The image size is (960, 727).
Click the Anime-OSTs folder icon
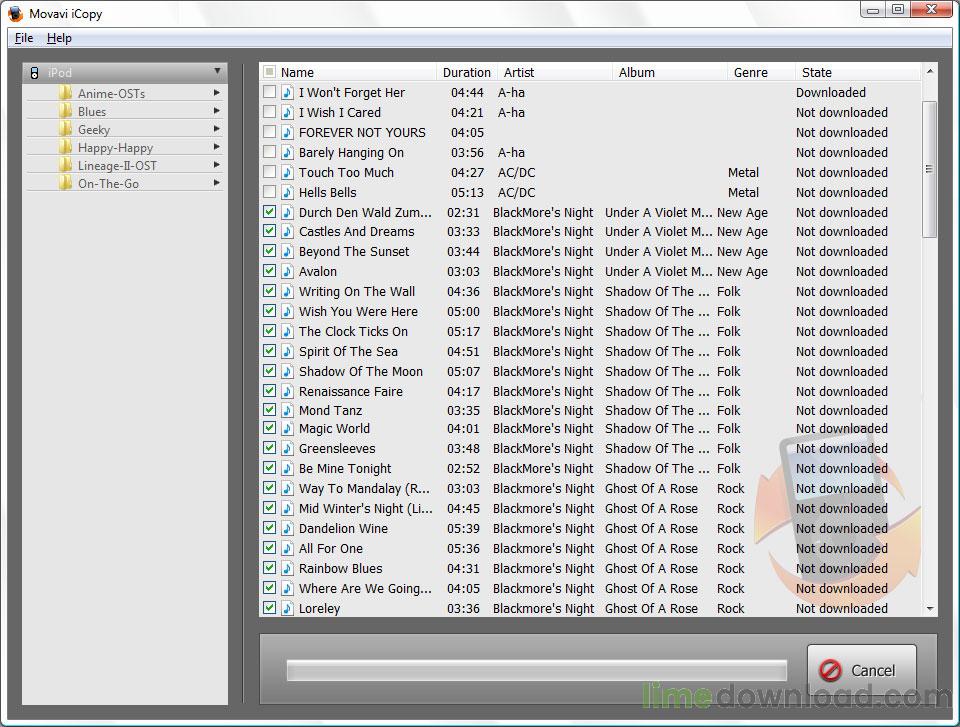(65, 94)
